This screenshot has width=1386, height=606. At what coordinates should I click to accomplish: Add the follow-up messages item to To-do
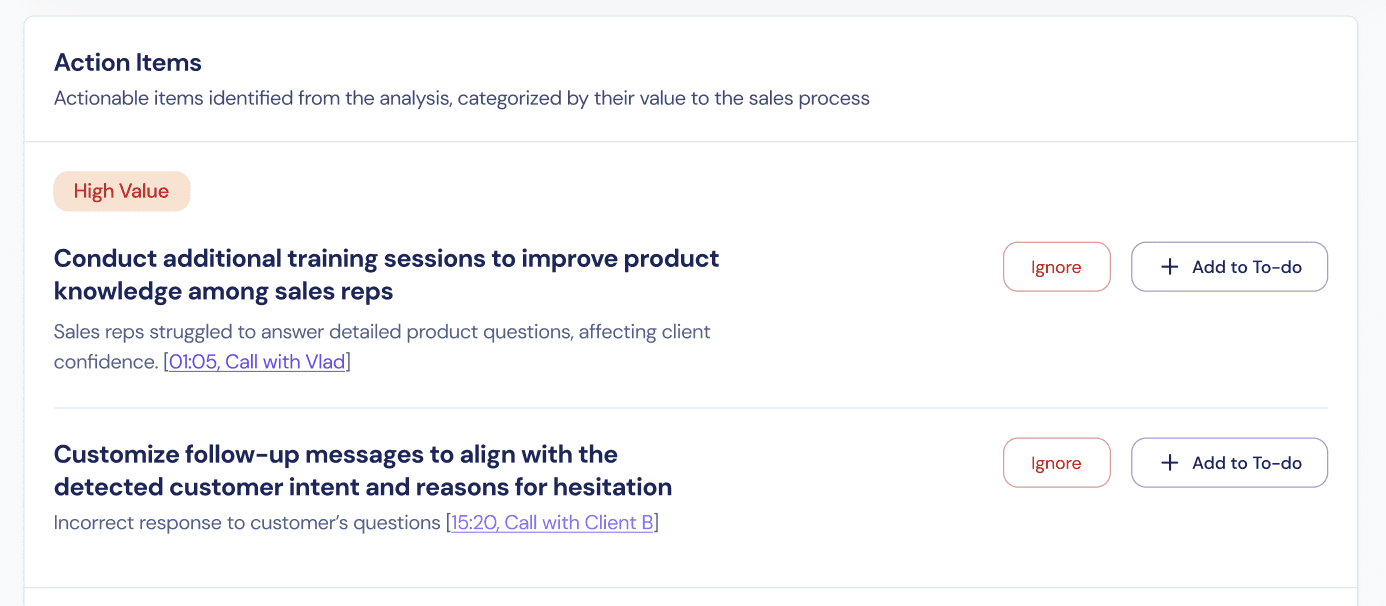pos(1229,463)
